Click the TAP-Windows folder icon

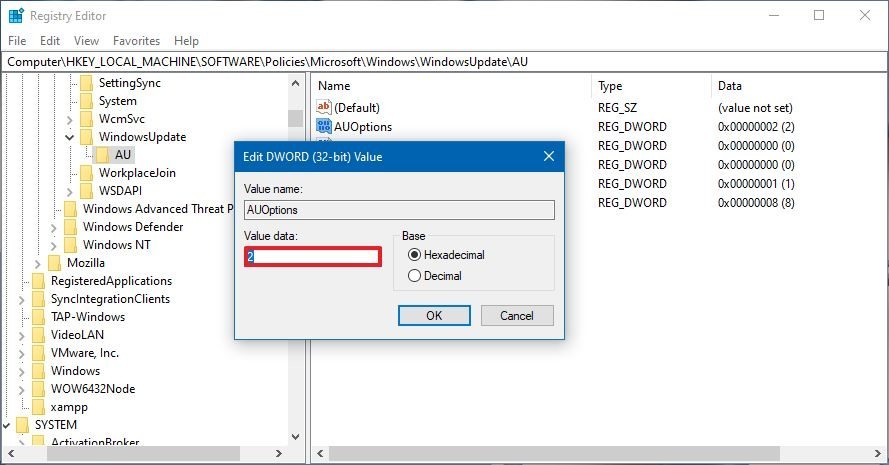(39, 317)
